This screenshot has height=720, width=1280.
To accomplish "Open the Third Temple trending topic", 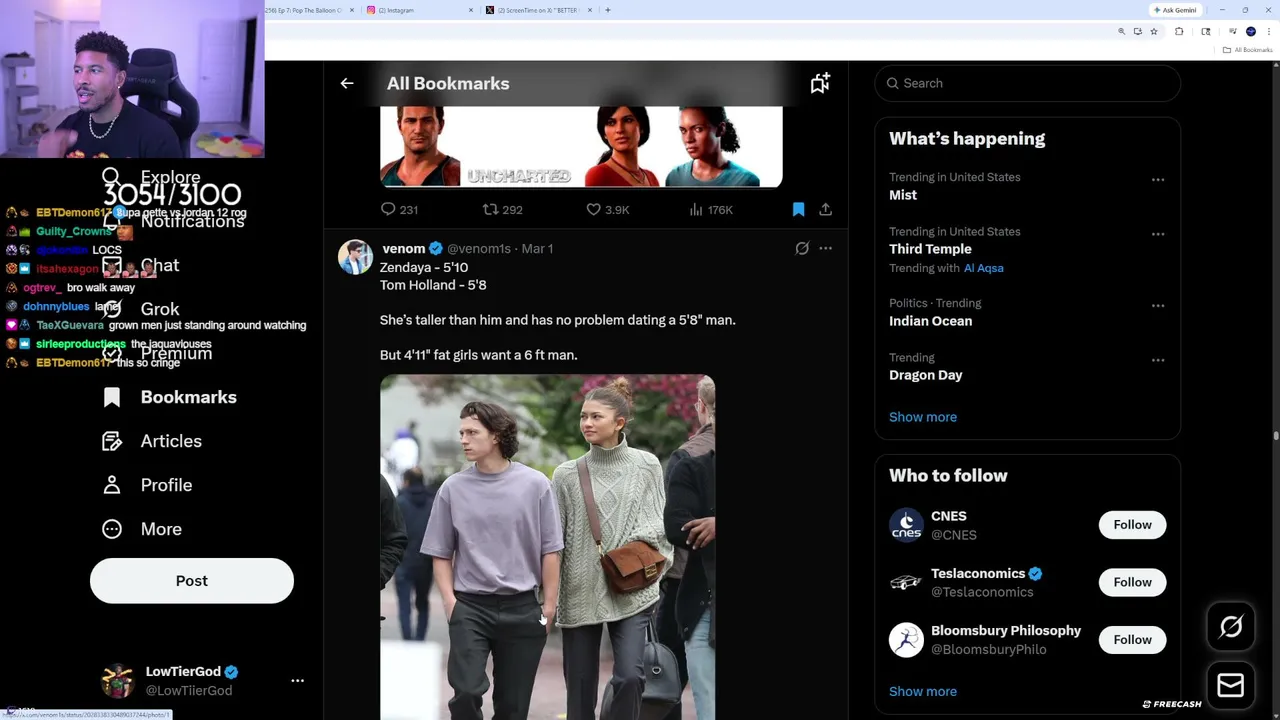I will coord(930,249).
